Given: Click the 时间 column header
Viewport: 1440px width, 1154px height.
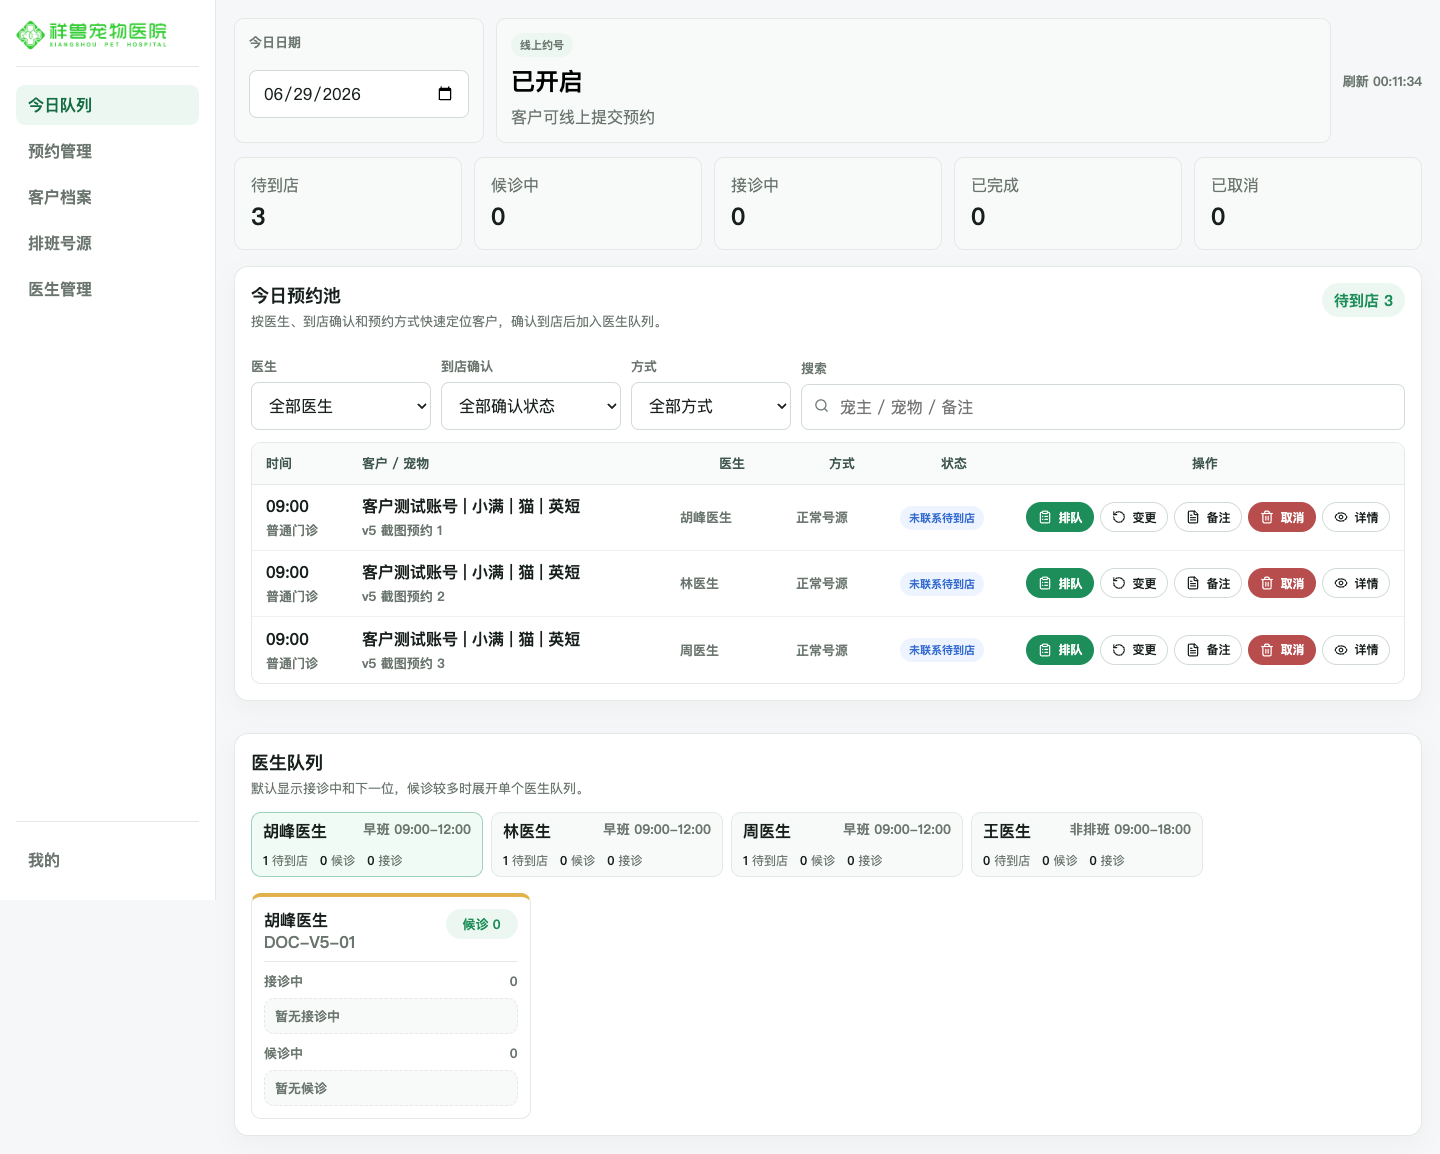Looking at the screenshot, I should (279, 463).
